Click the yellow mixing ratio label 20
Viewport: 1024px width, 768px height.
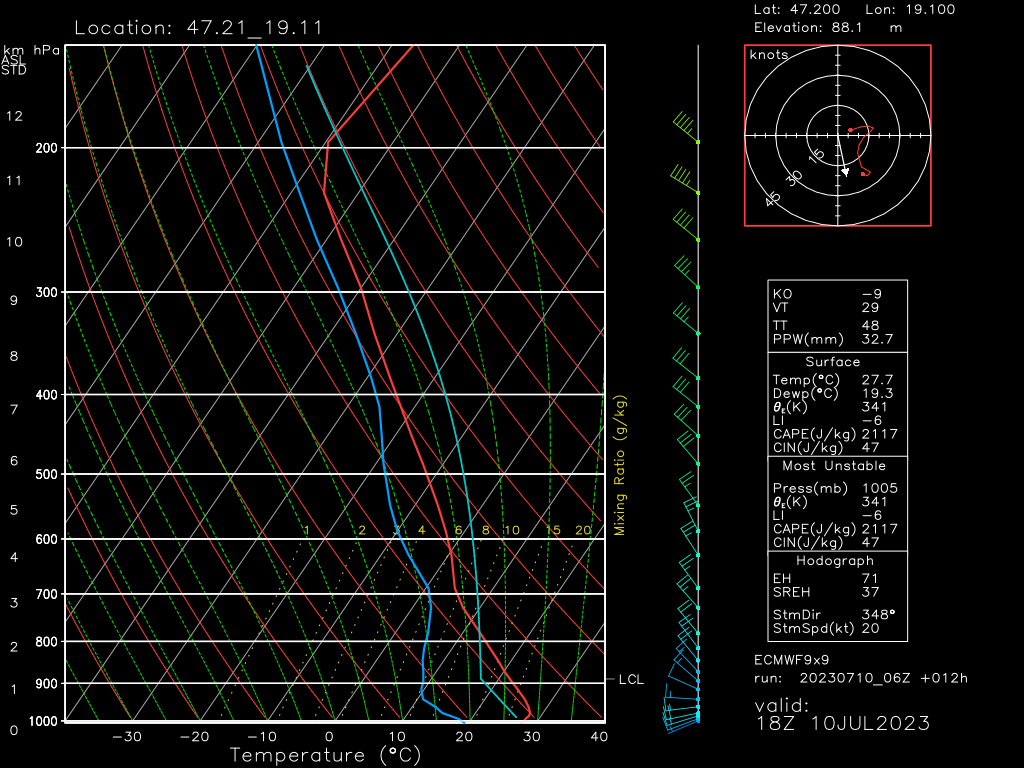point(583,530)
